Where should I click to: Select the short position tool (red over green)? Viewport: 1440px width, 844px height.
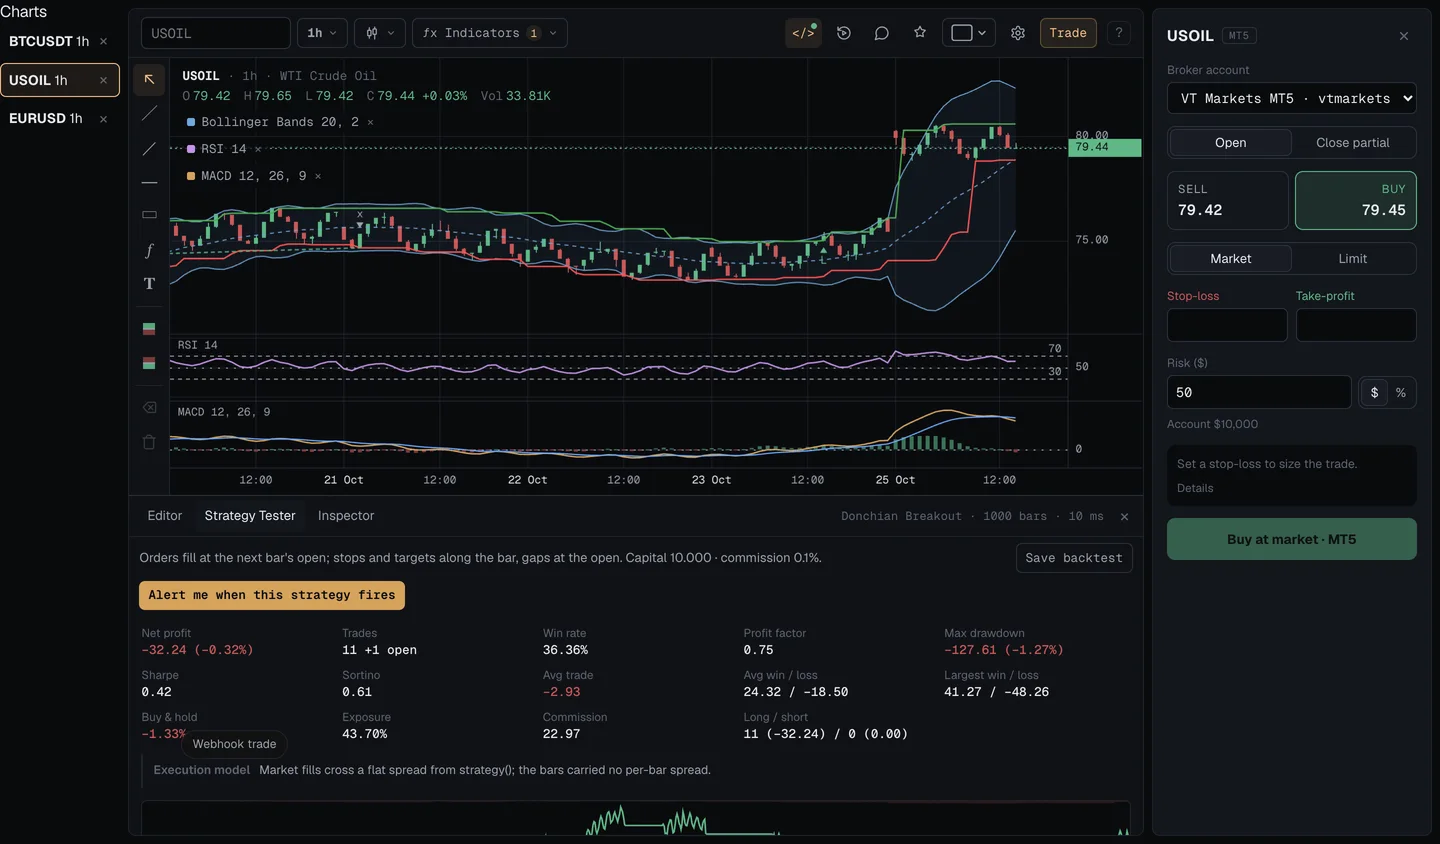149,363
